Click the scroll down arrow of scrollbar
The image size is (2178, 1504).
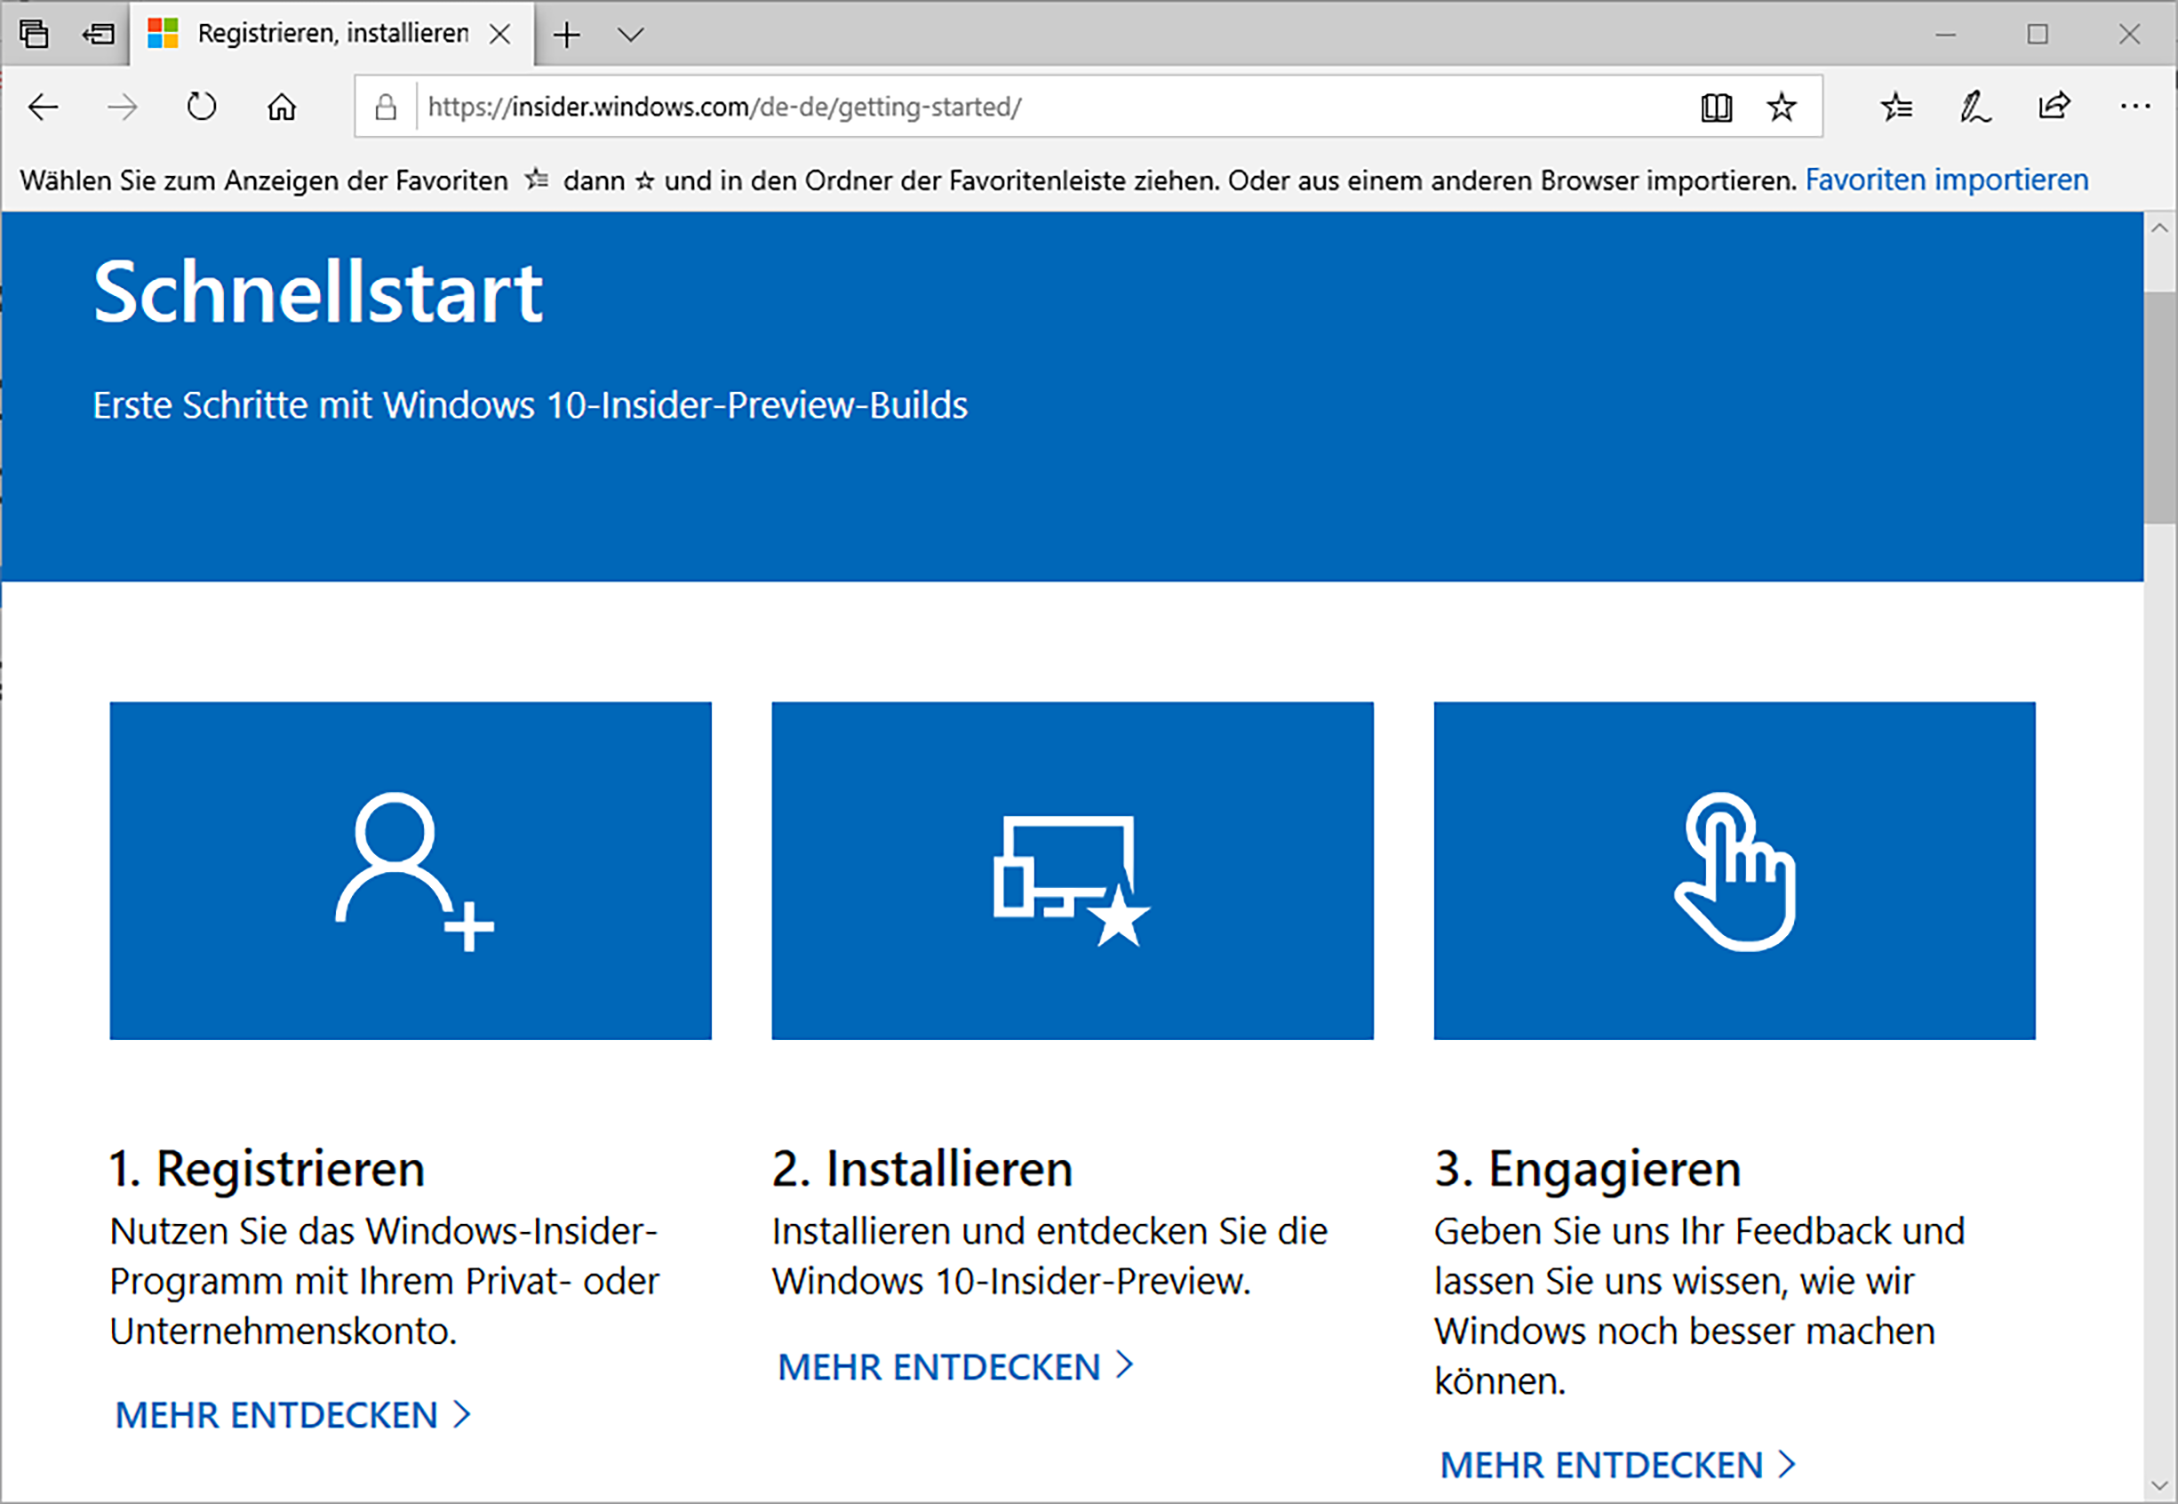pos(2160,1486)
